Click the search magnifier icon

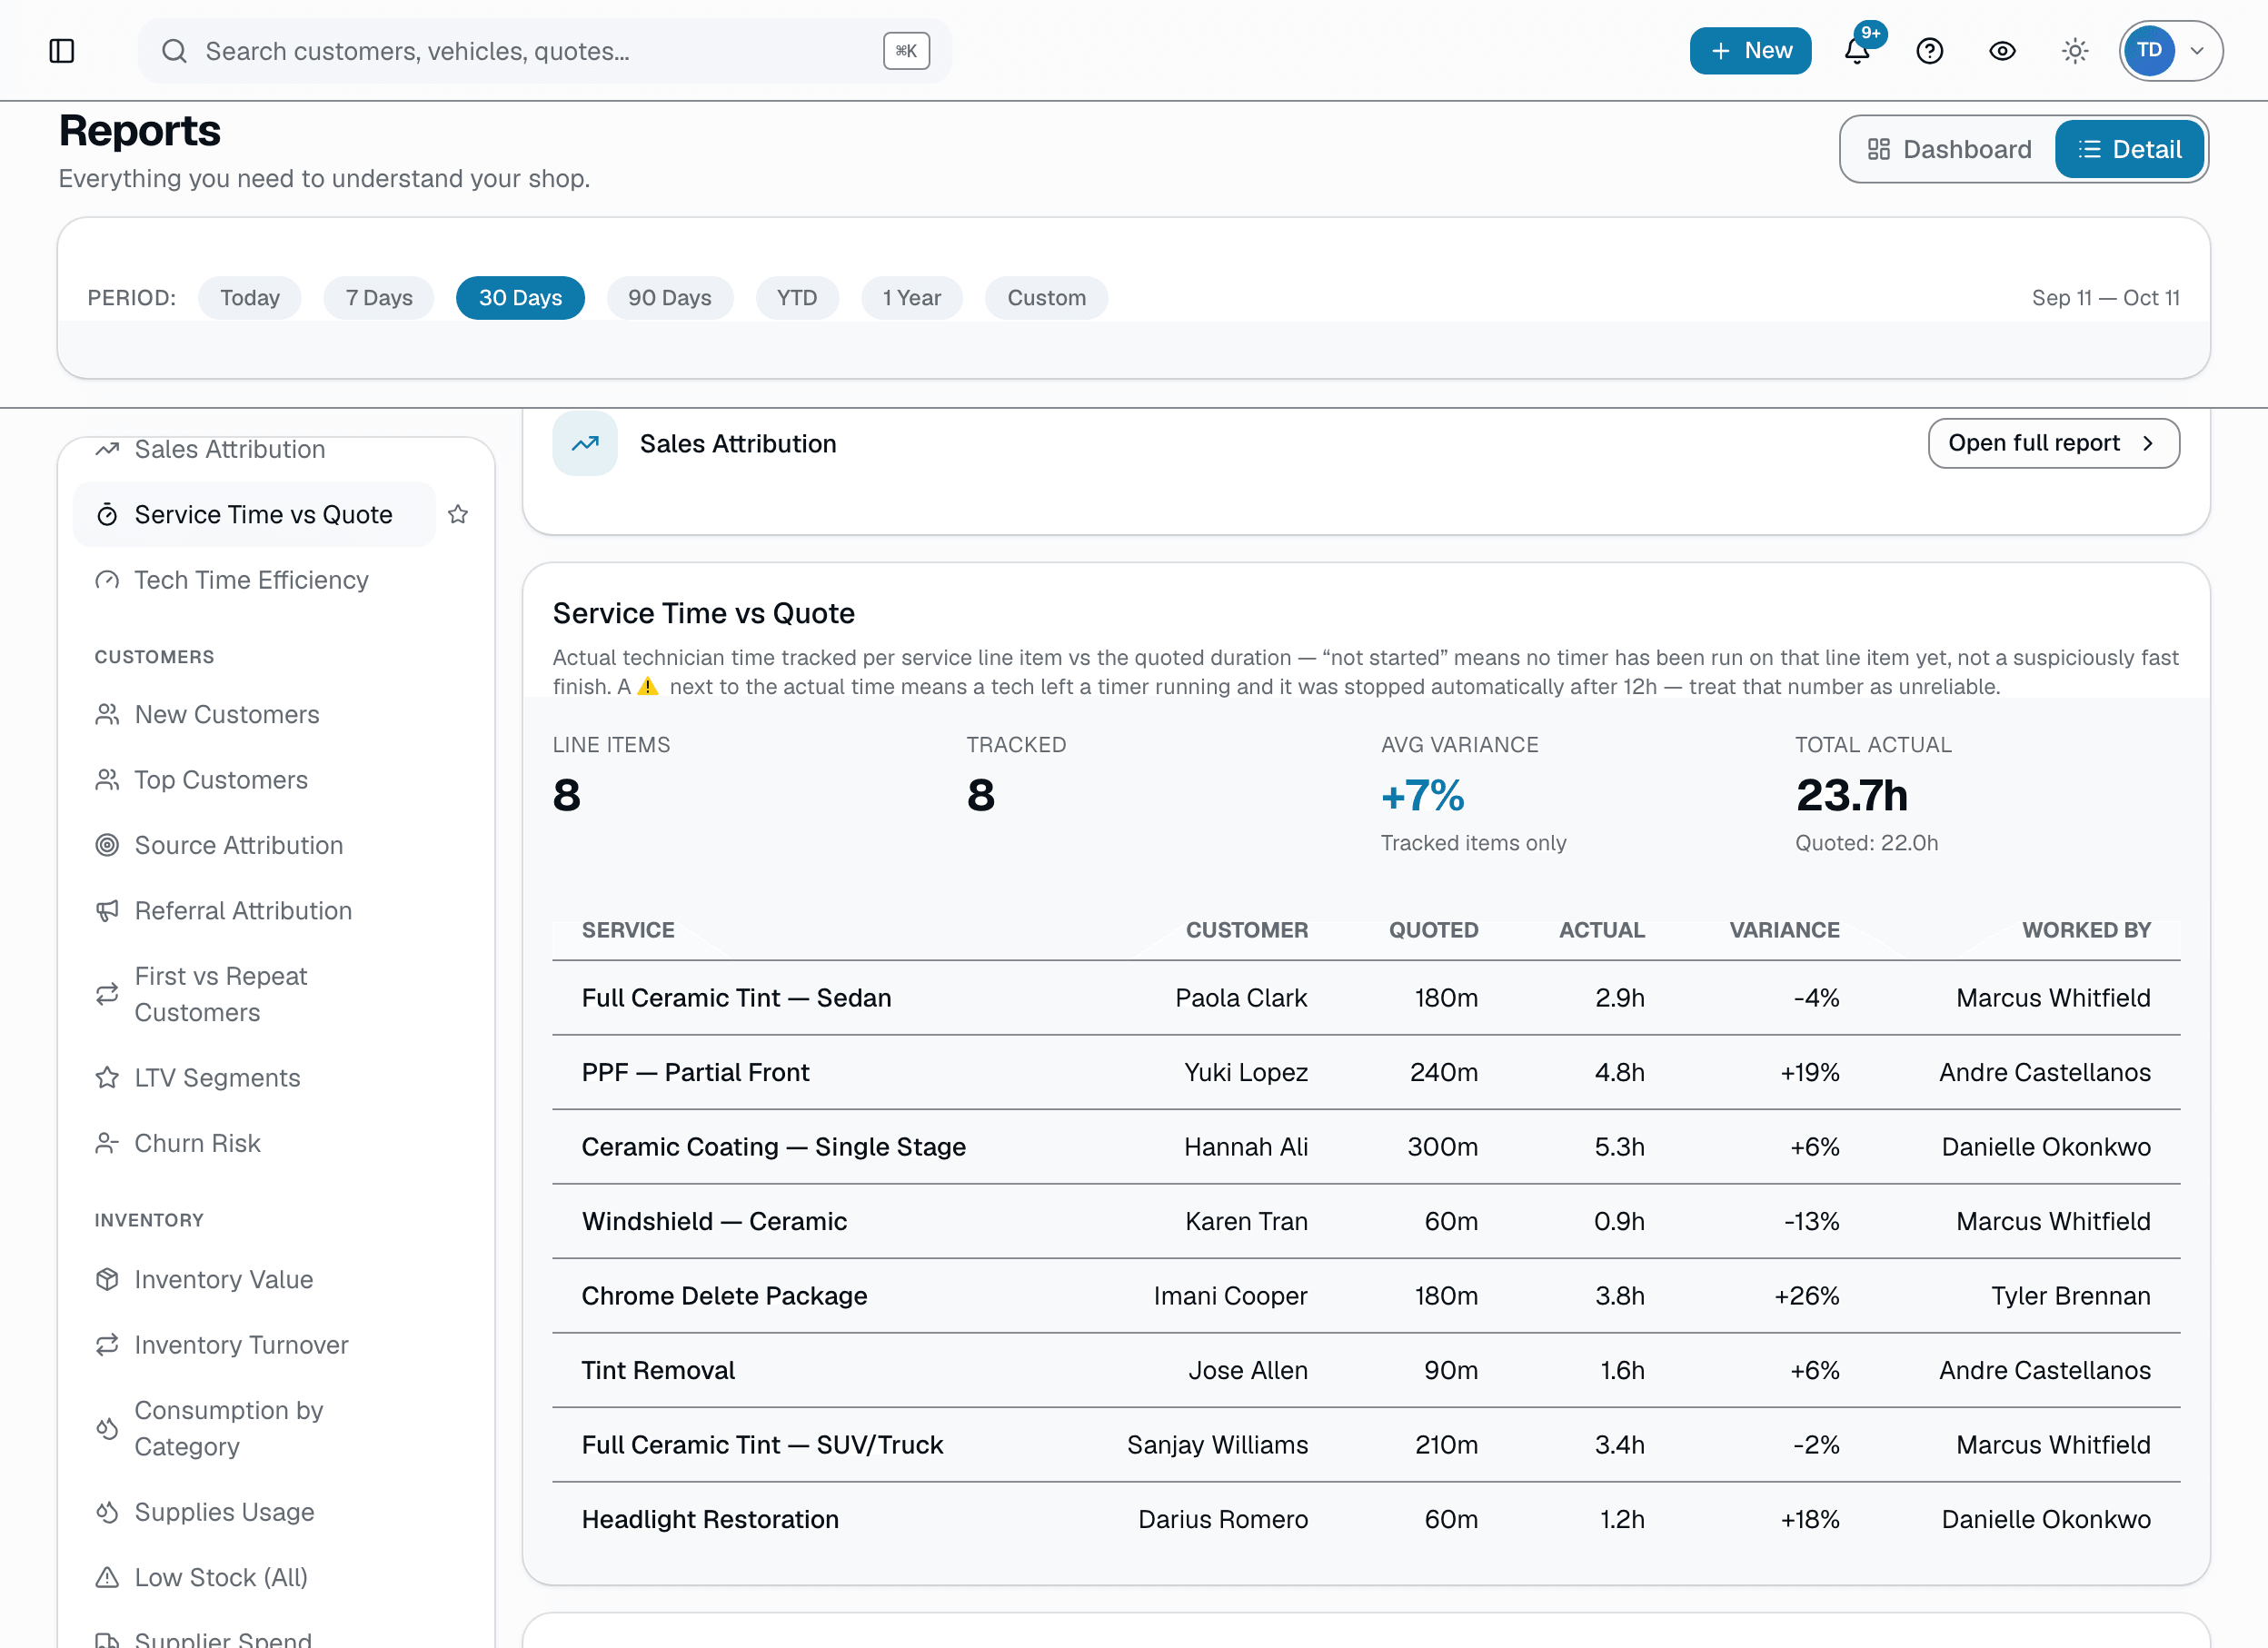coord(174,51)
